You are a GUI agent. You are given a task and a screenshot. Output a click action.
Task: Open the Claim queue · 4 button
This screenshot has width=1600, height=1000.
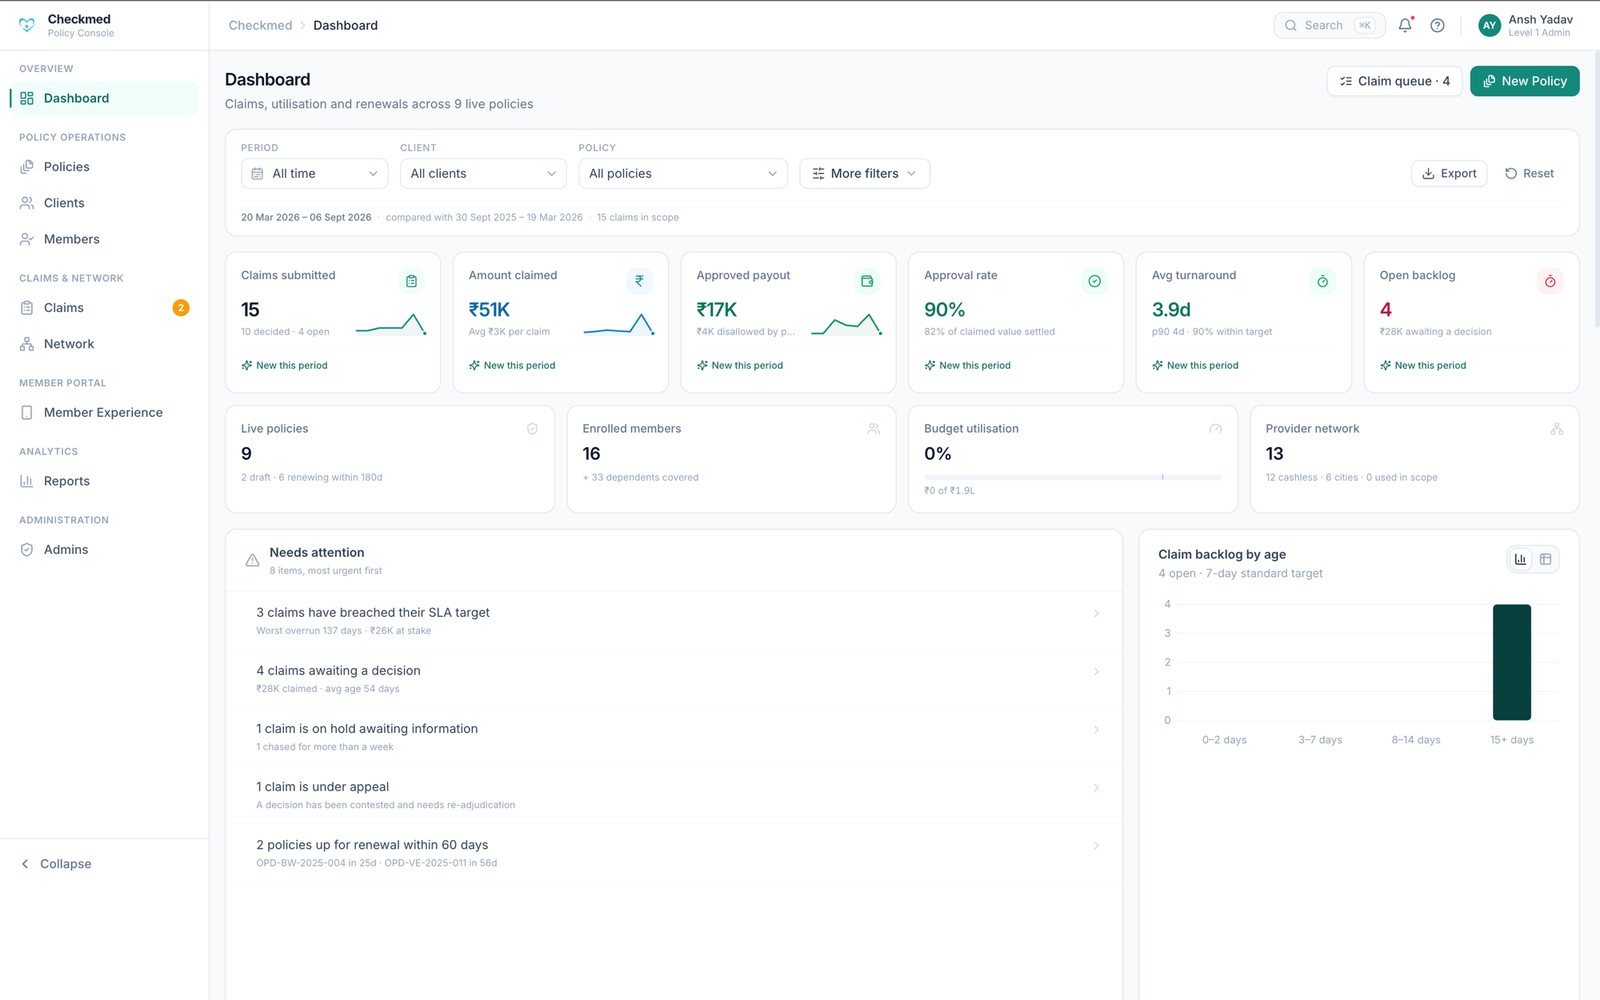click(1394, 81)
